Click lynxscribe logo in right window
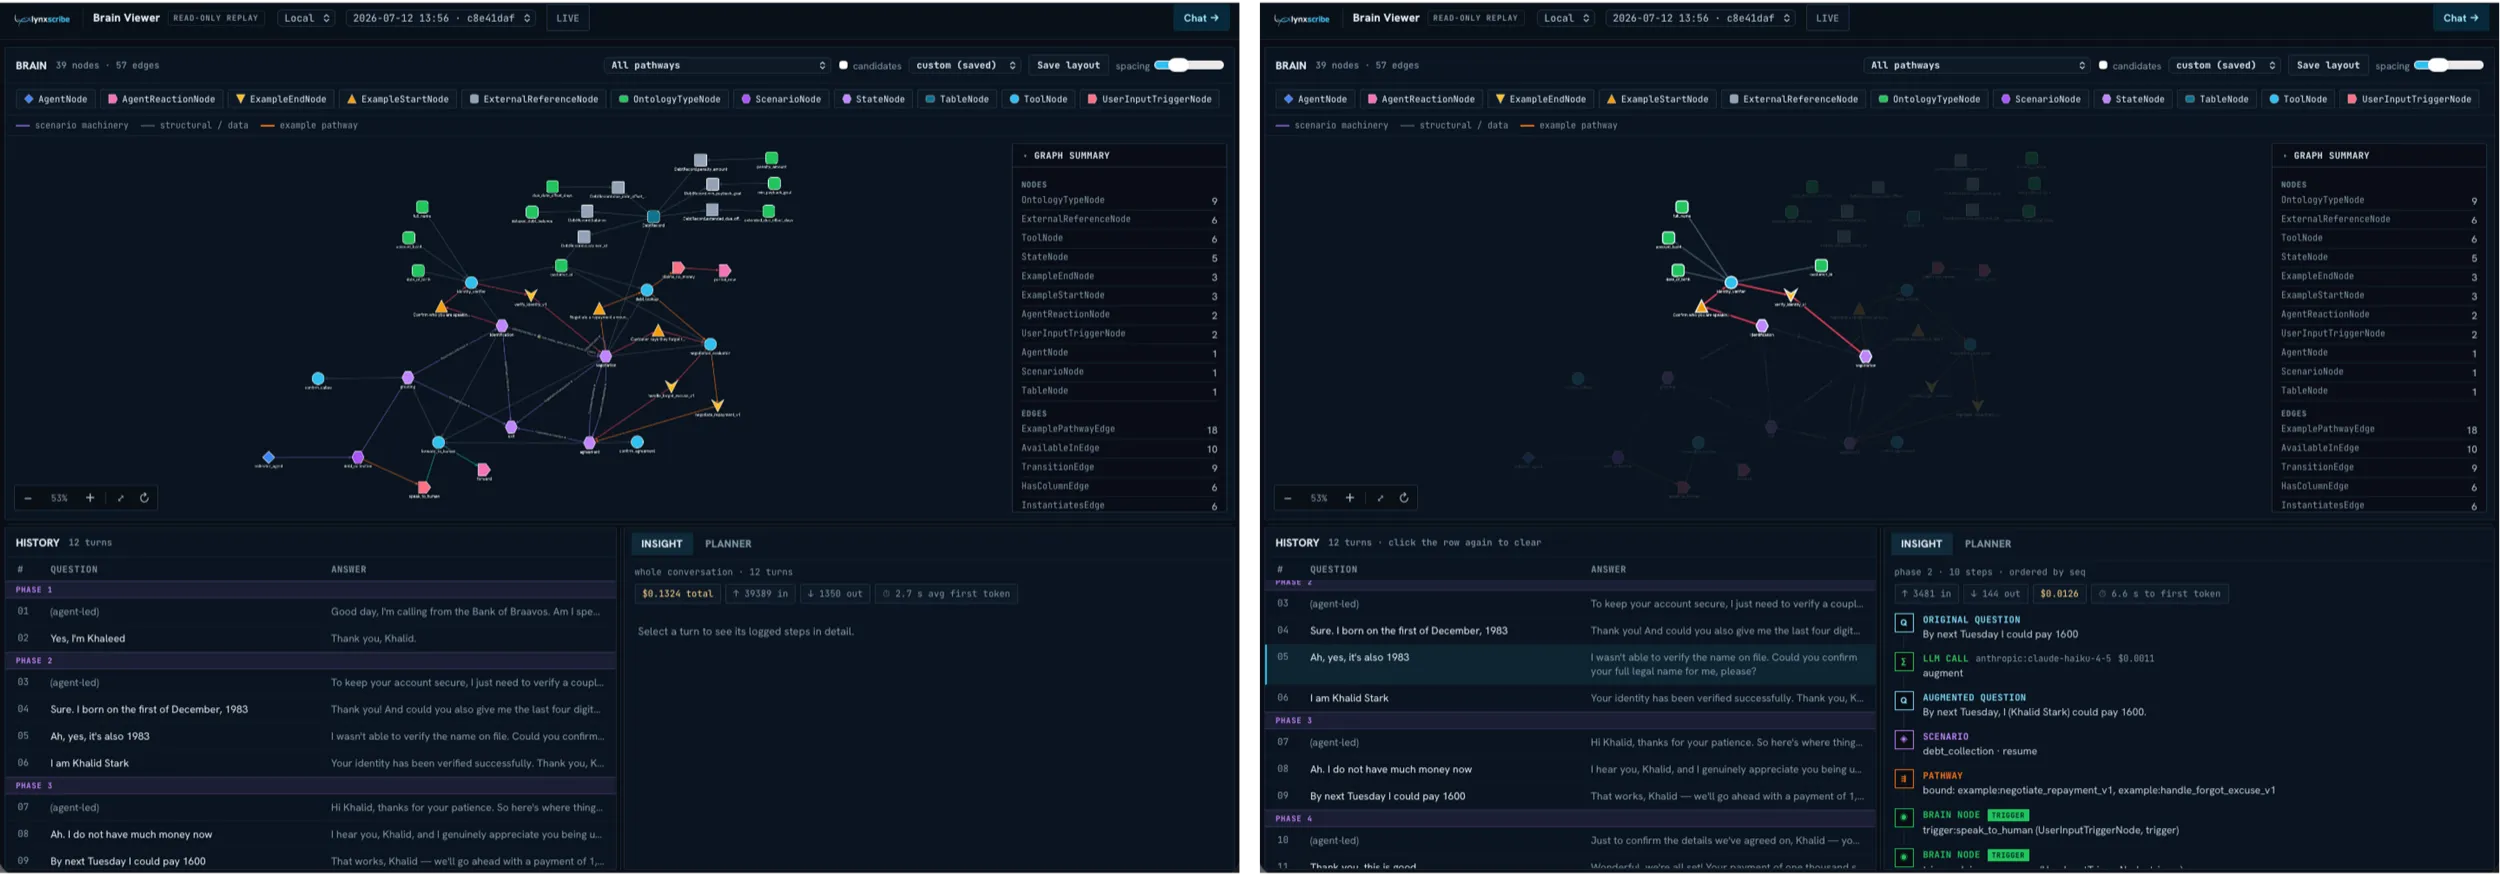Screen dimensions: 2500x875 point(1302,18)
